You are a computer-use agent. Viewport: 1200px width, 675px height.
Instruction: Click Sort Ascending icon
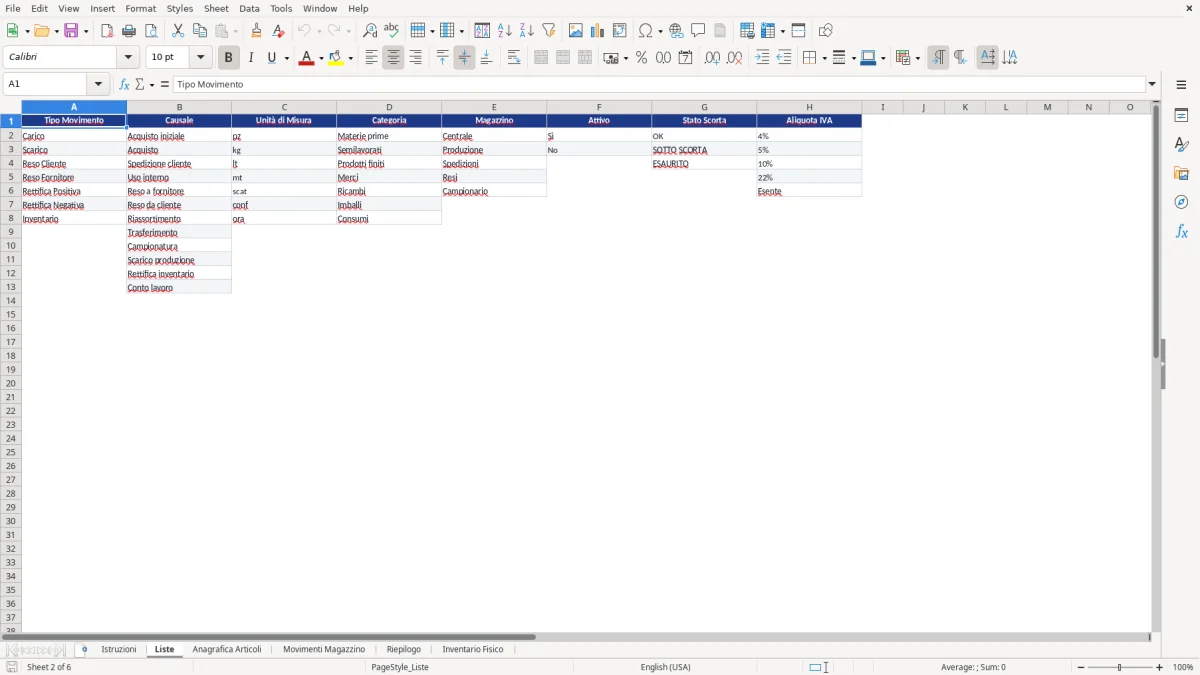point(505,31)
